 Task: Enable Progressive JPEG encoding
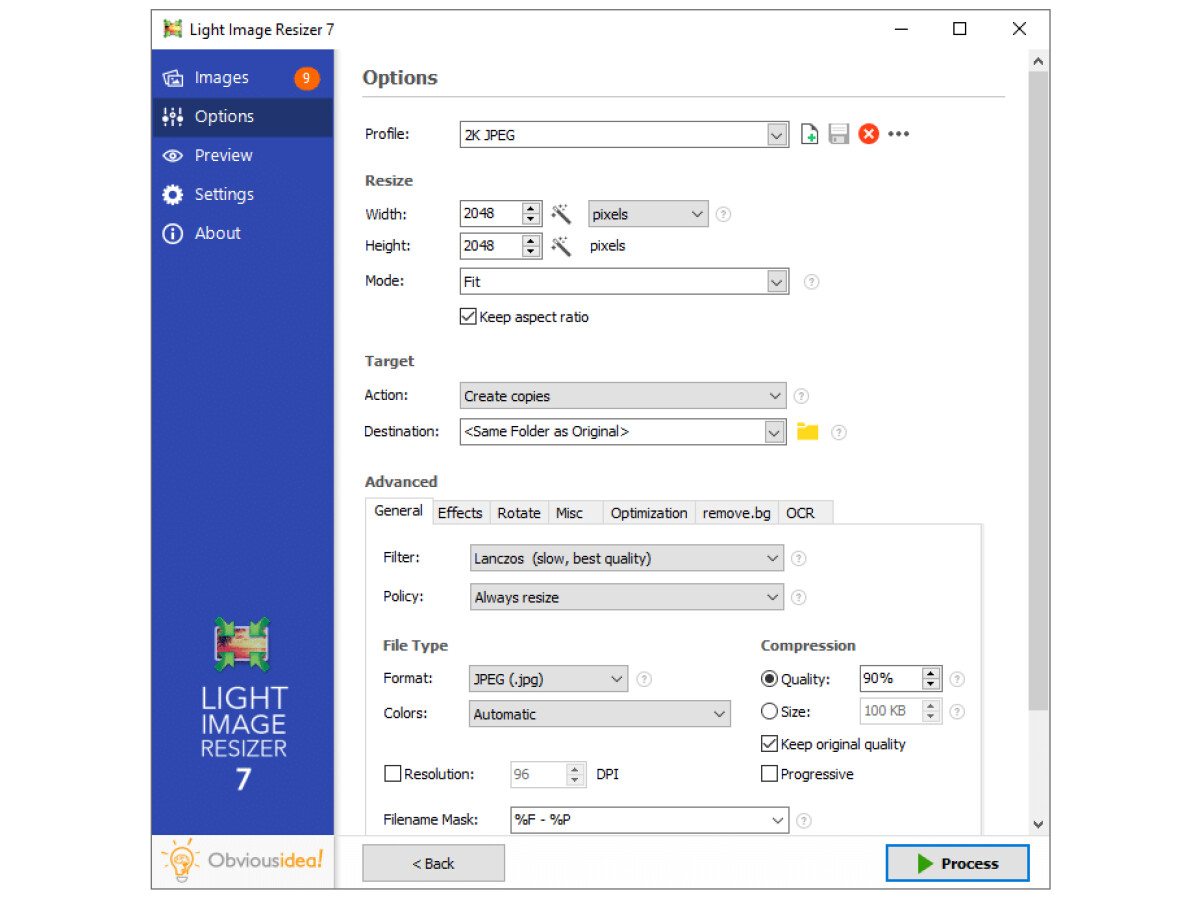coord(769,774)
